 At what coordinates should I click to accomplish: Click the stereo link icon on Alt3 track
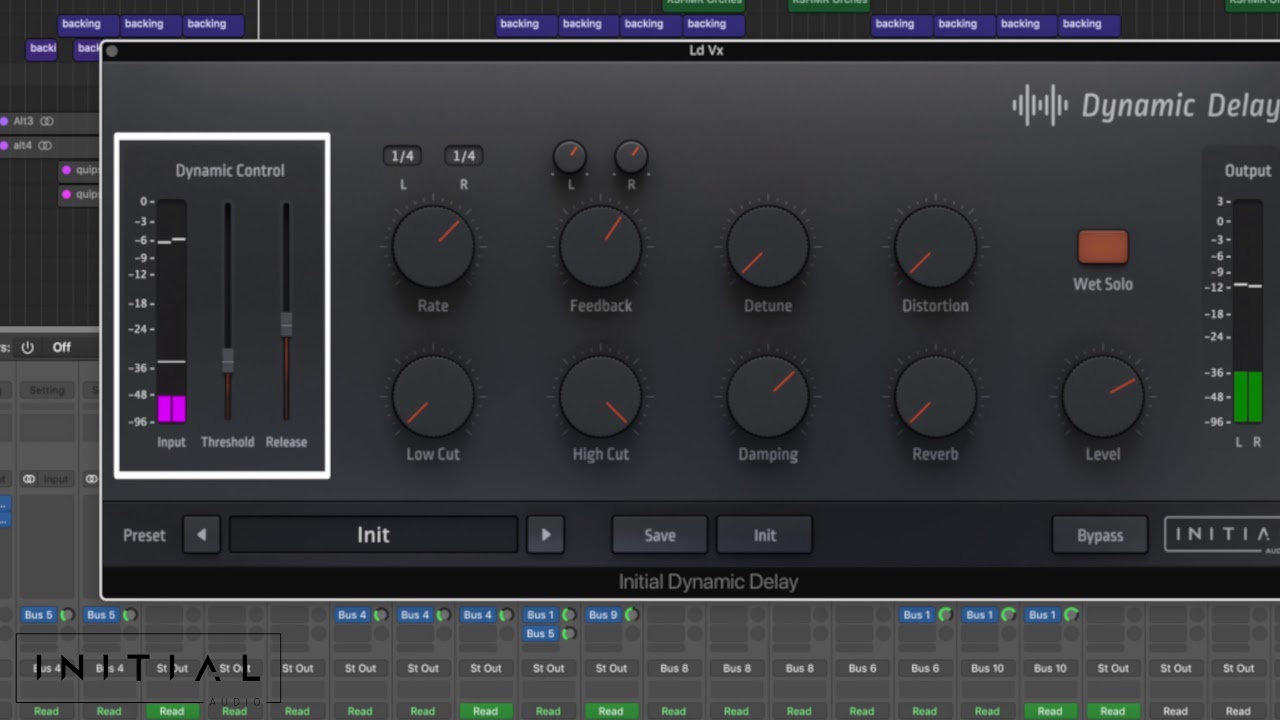click(x=47, y=121)
